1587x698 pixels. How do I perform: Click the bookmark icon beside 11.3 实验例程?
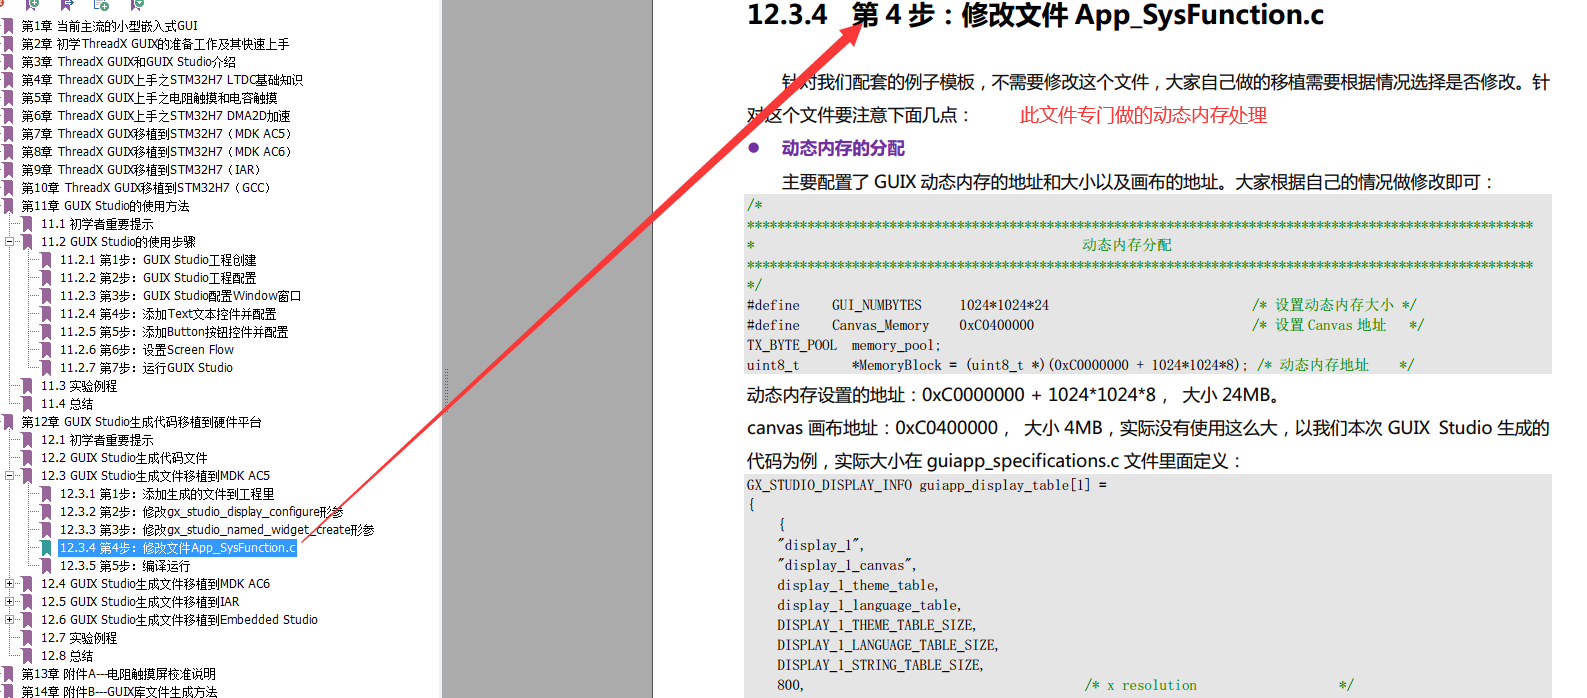27,386
